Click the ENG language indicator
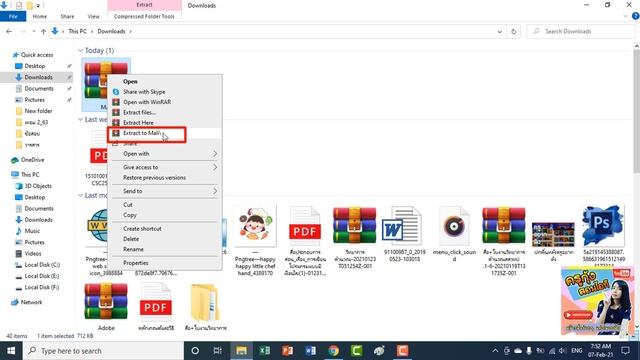The width and height of the screenshot is (640, 360). point(576,351)
